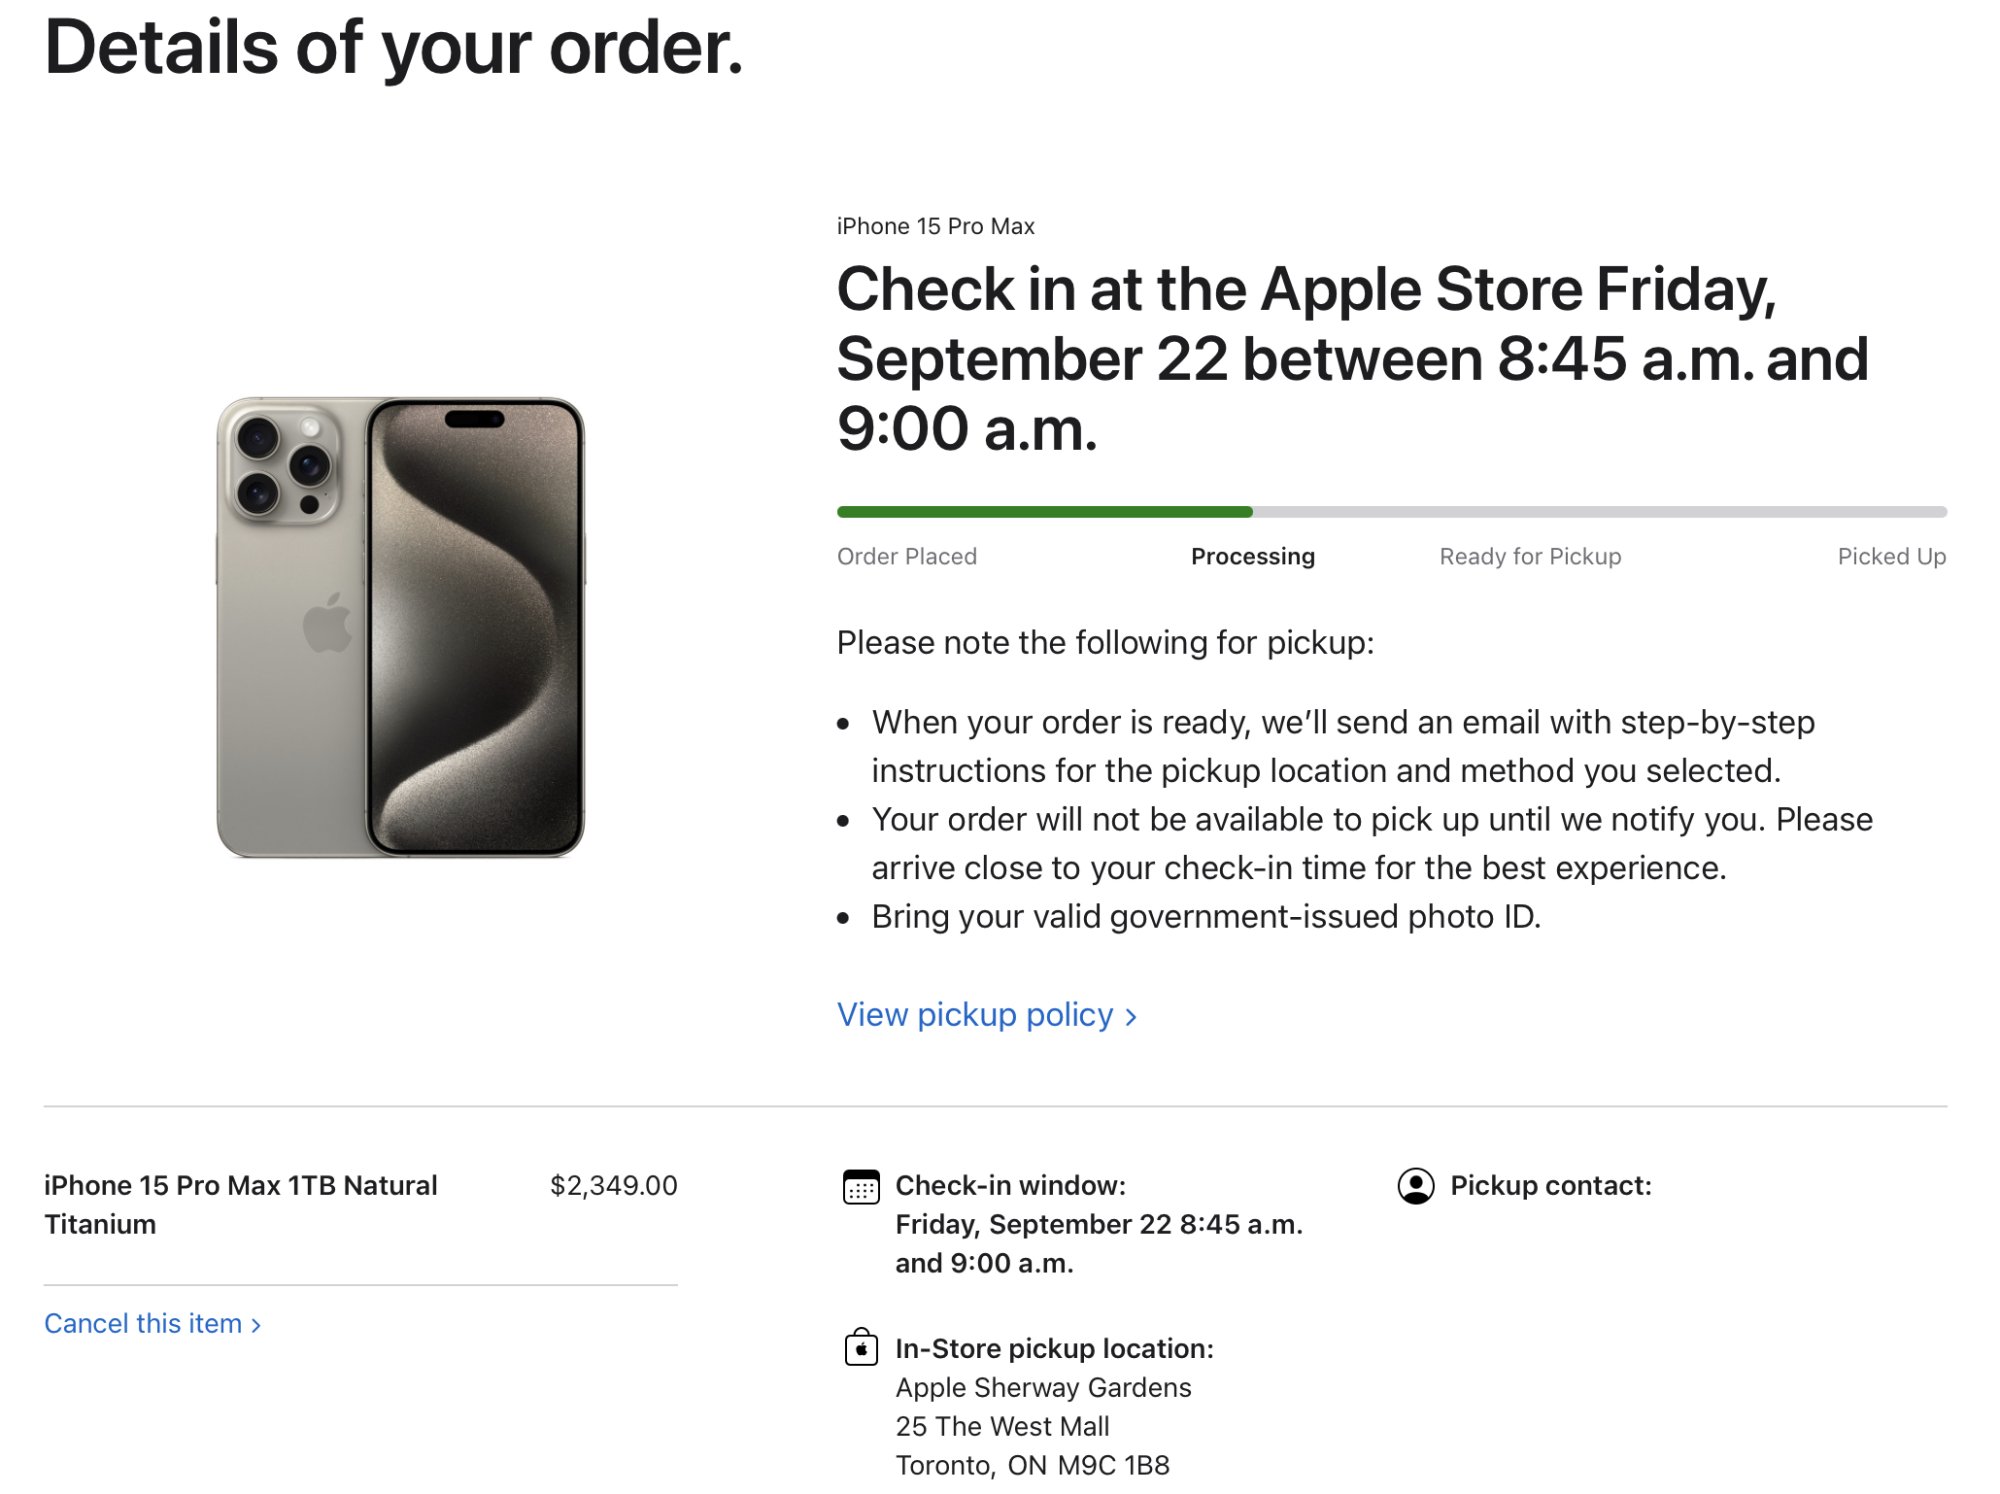Open the View pickup policy link
Viewport: 2000px width, 1494px height.
(x=975, y=1015)
